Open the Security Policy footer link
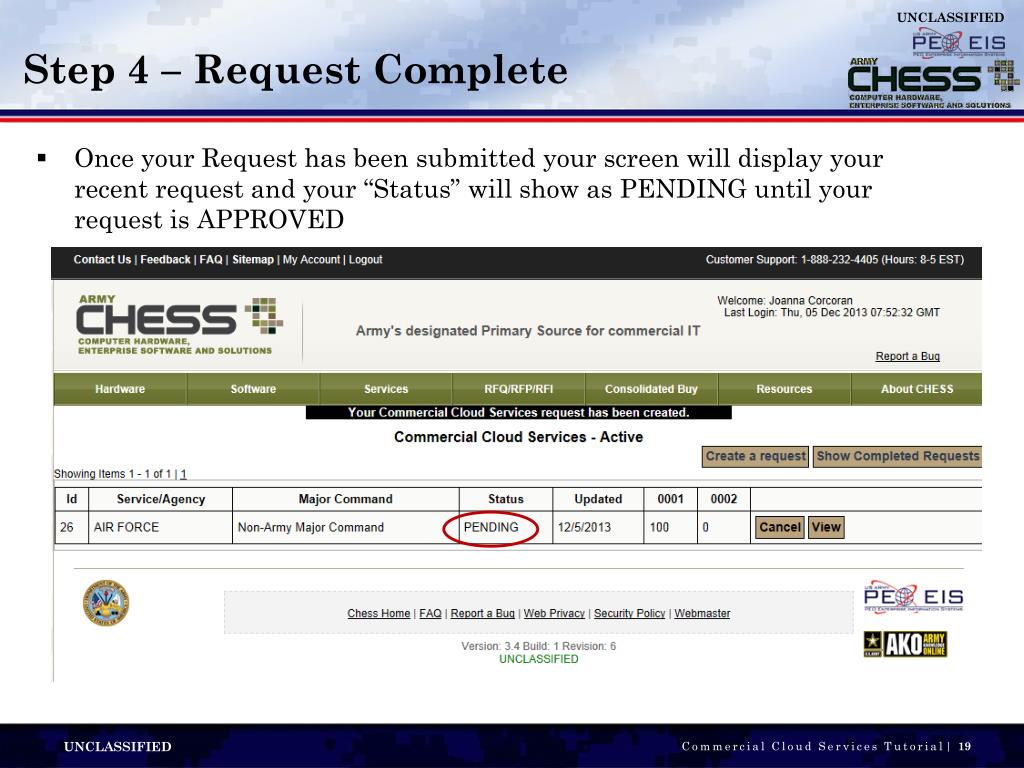This screenshot has width=1024, height=768. [x=630, y=613]
